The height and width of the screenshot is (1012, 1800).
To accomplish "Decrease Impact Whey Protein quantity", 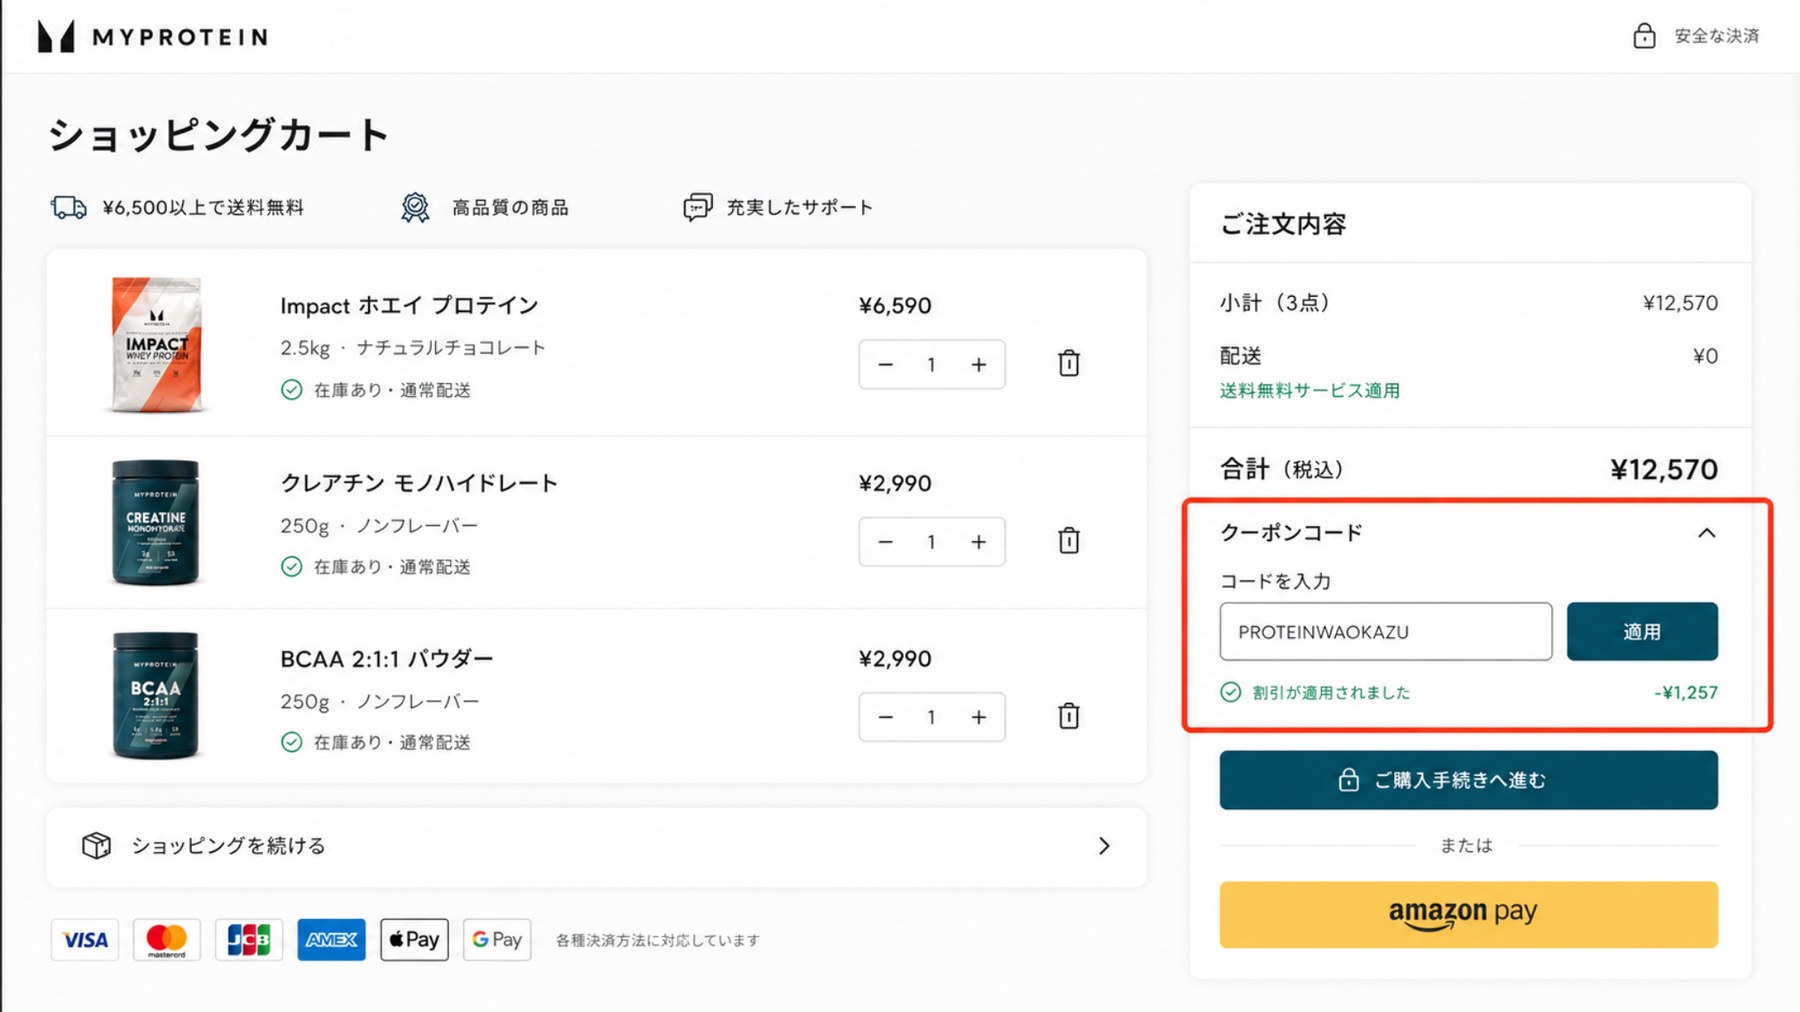I will click(x=885, y=365).
